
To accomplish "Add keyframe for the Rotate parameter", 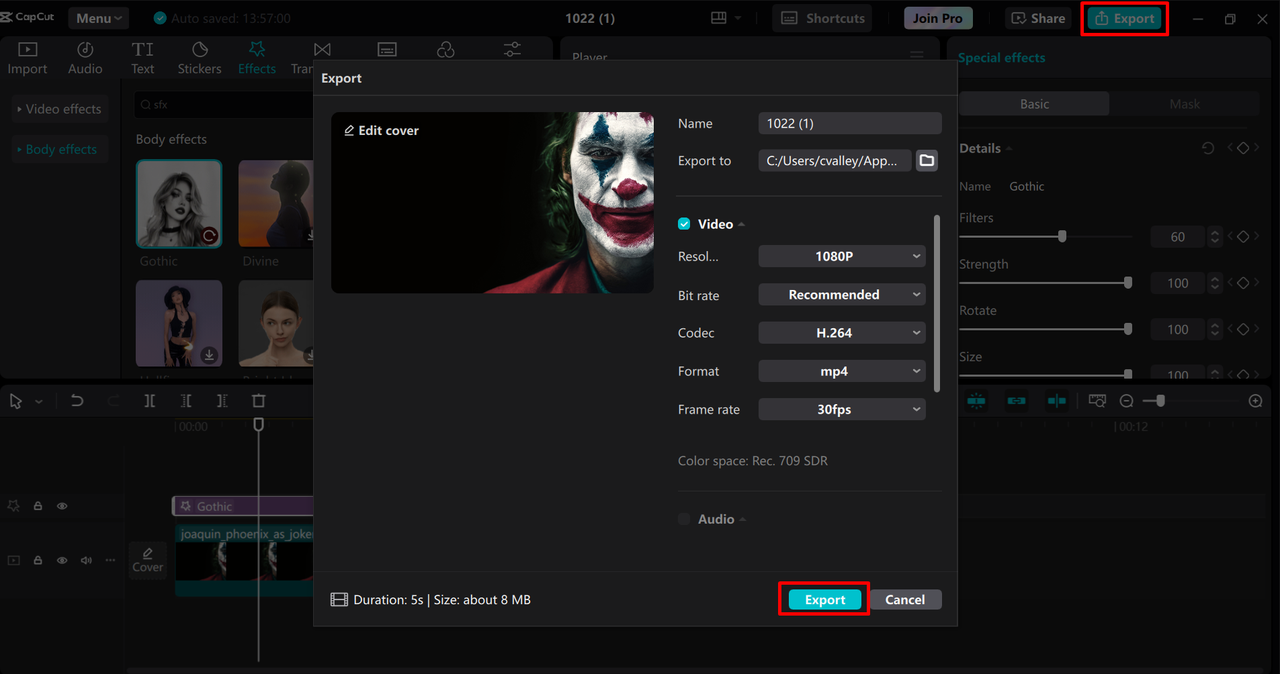I will click(1243, 329).
